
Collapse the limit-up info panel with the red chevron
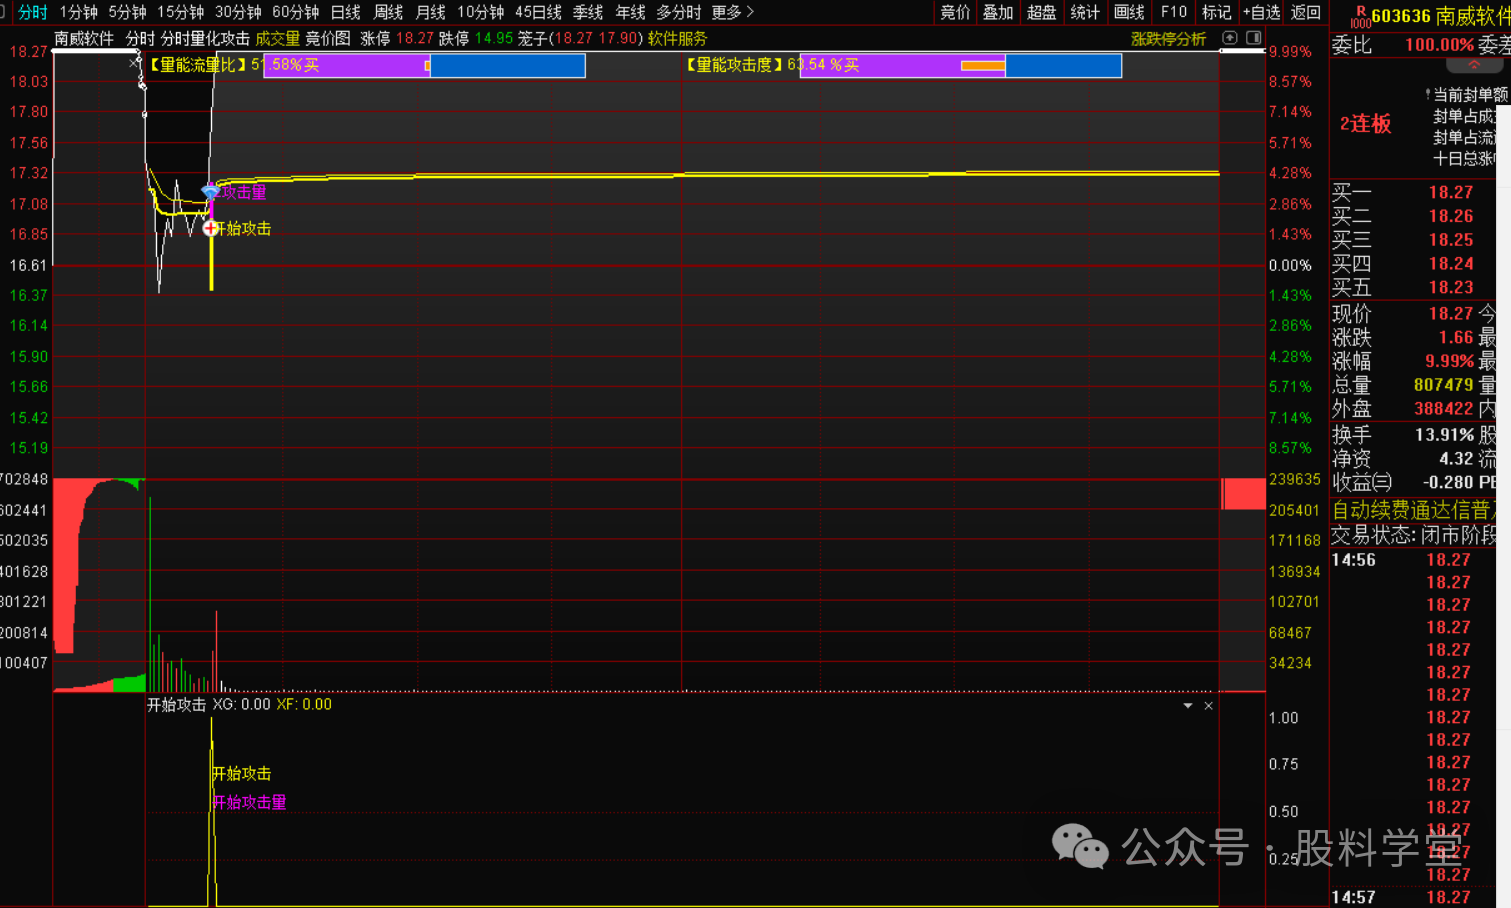[1474, 65]
